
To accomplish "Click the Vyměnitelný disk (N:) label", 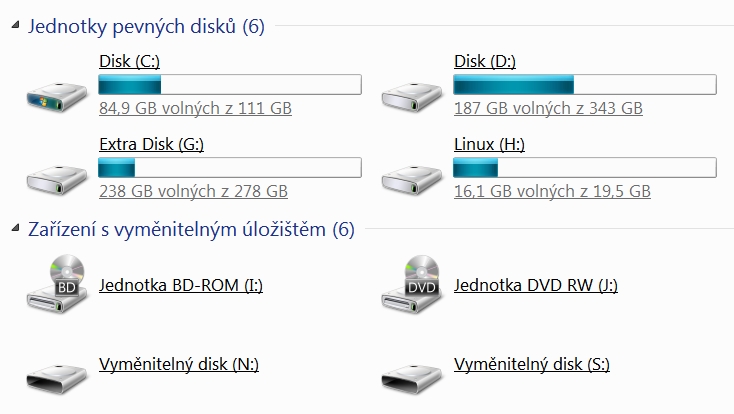I will (x=179, y=364).
